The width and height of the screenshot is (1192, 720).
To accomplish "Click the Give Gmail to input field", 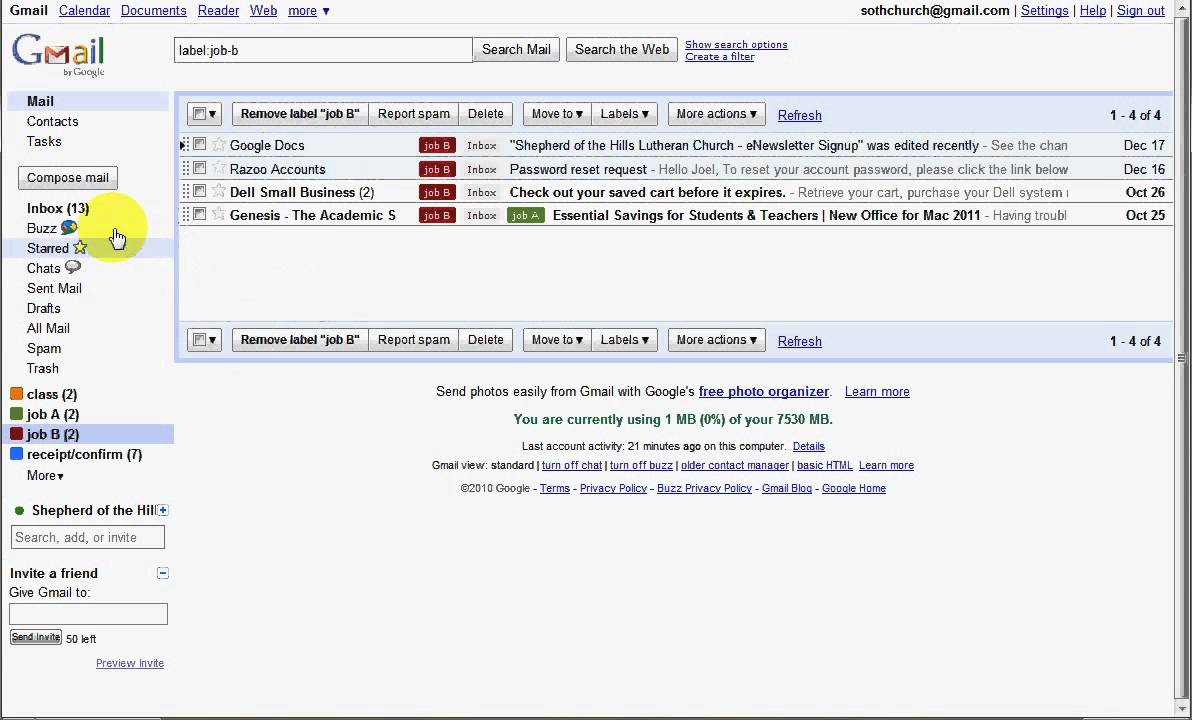I will click(88, 614).
